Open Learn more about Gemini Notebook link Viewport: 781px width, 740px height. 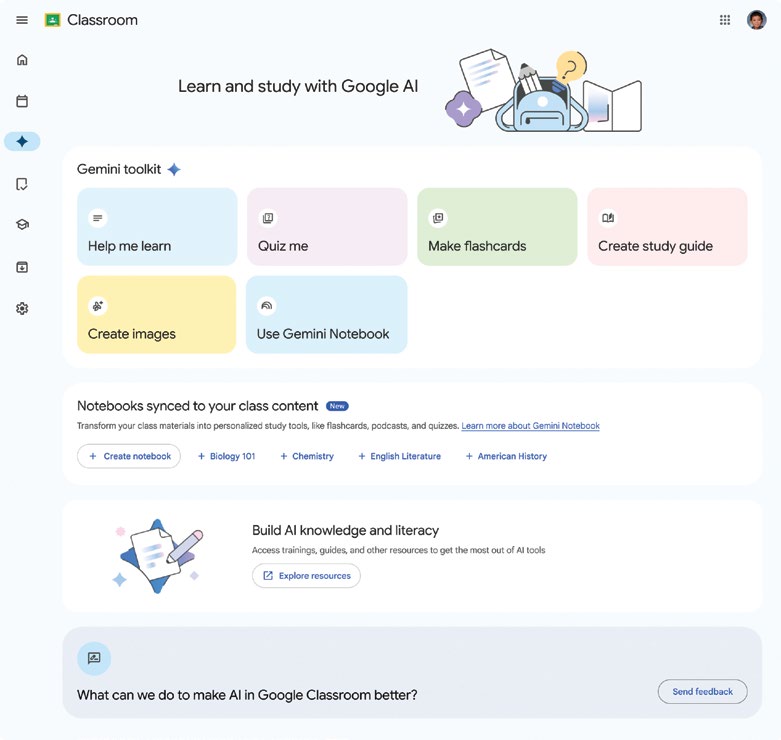[530, 426]
